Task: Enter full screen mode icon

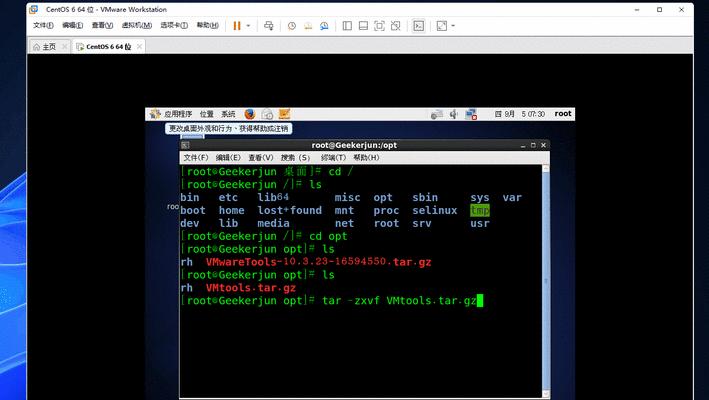Action: [379, 26]
